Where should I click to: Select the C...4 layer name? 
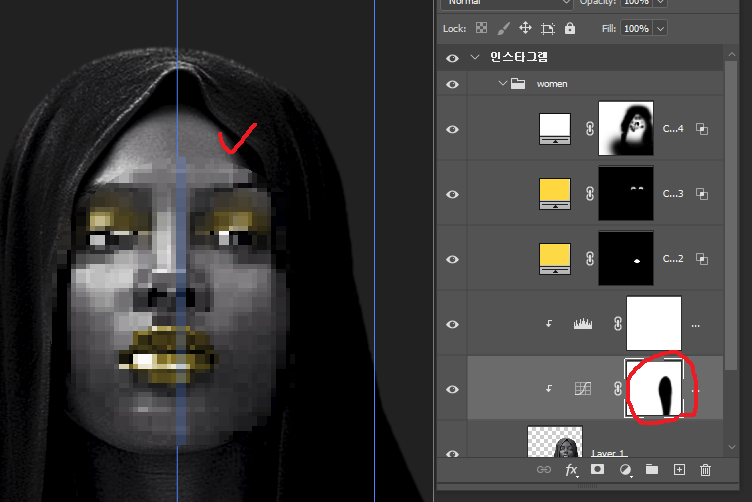point(673,128)
